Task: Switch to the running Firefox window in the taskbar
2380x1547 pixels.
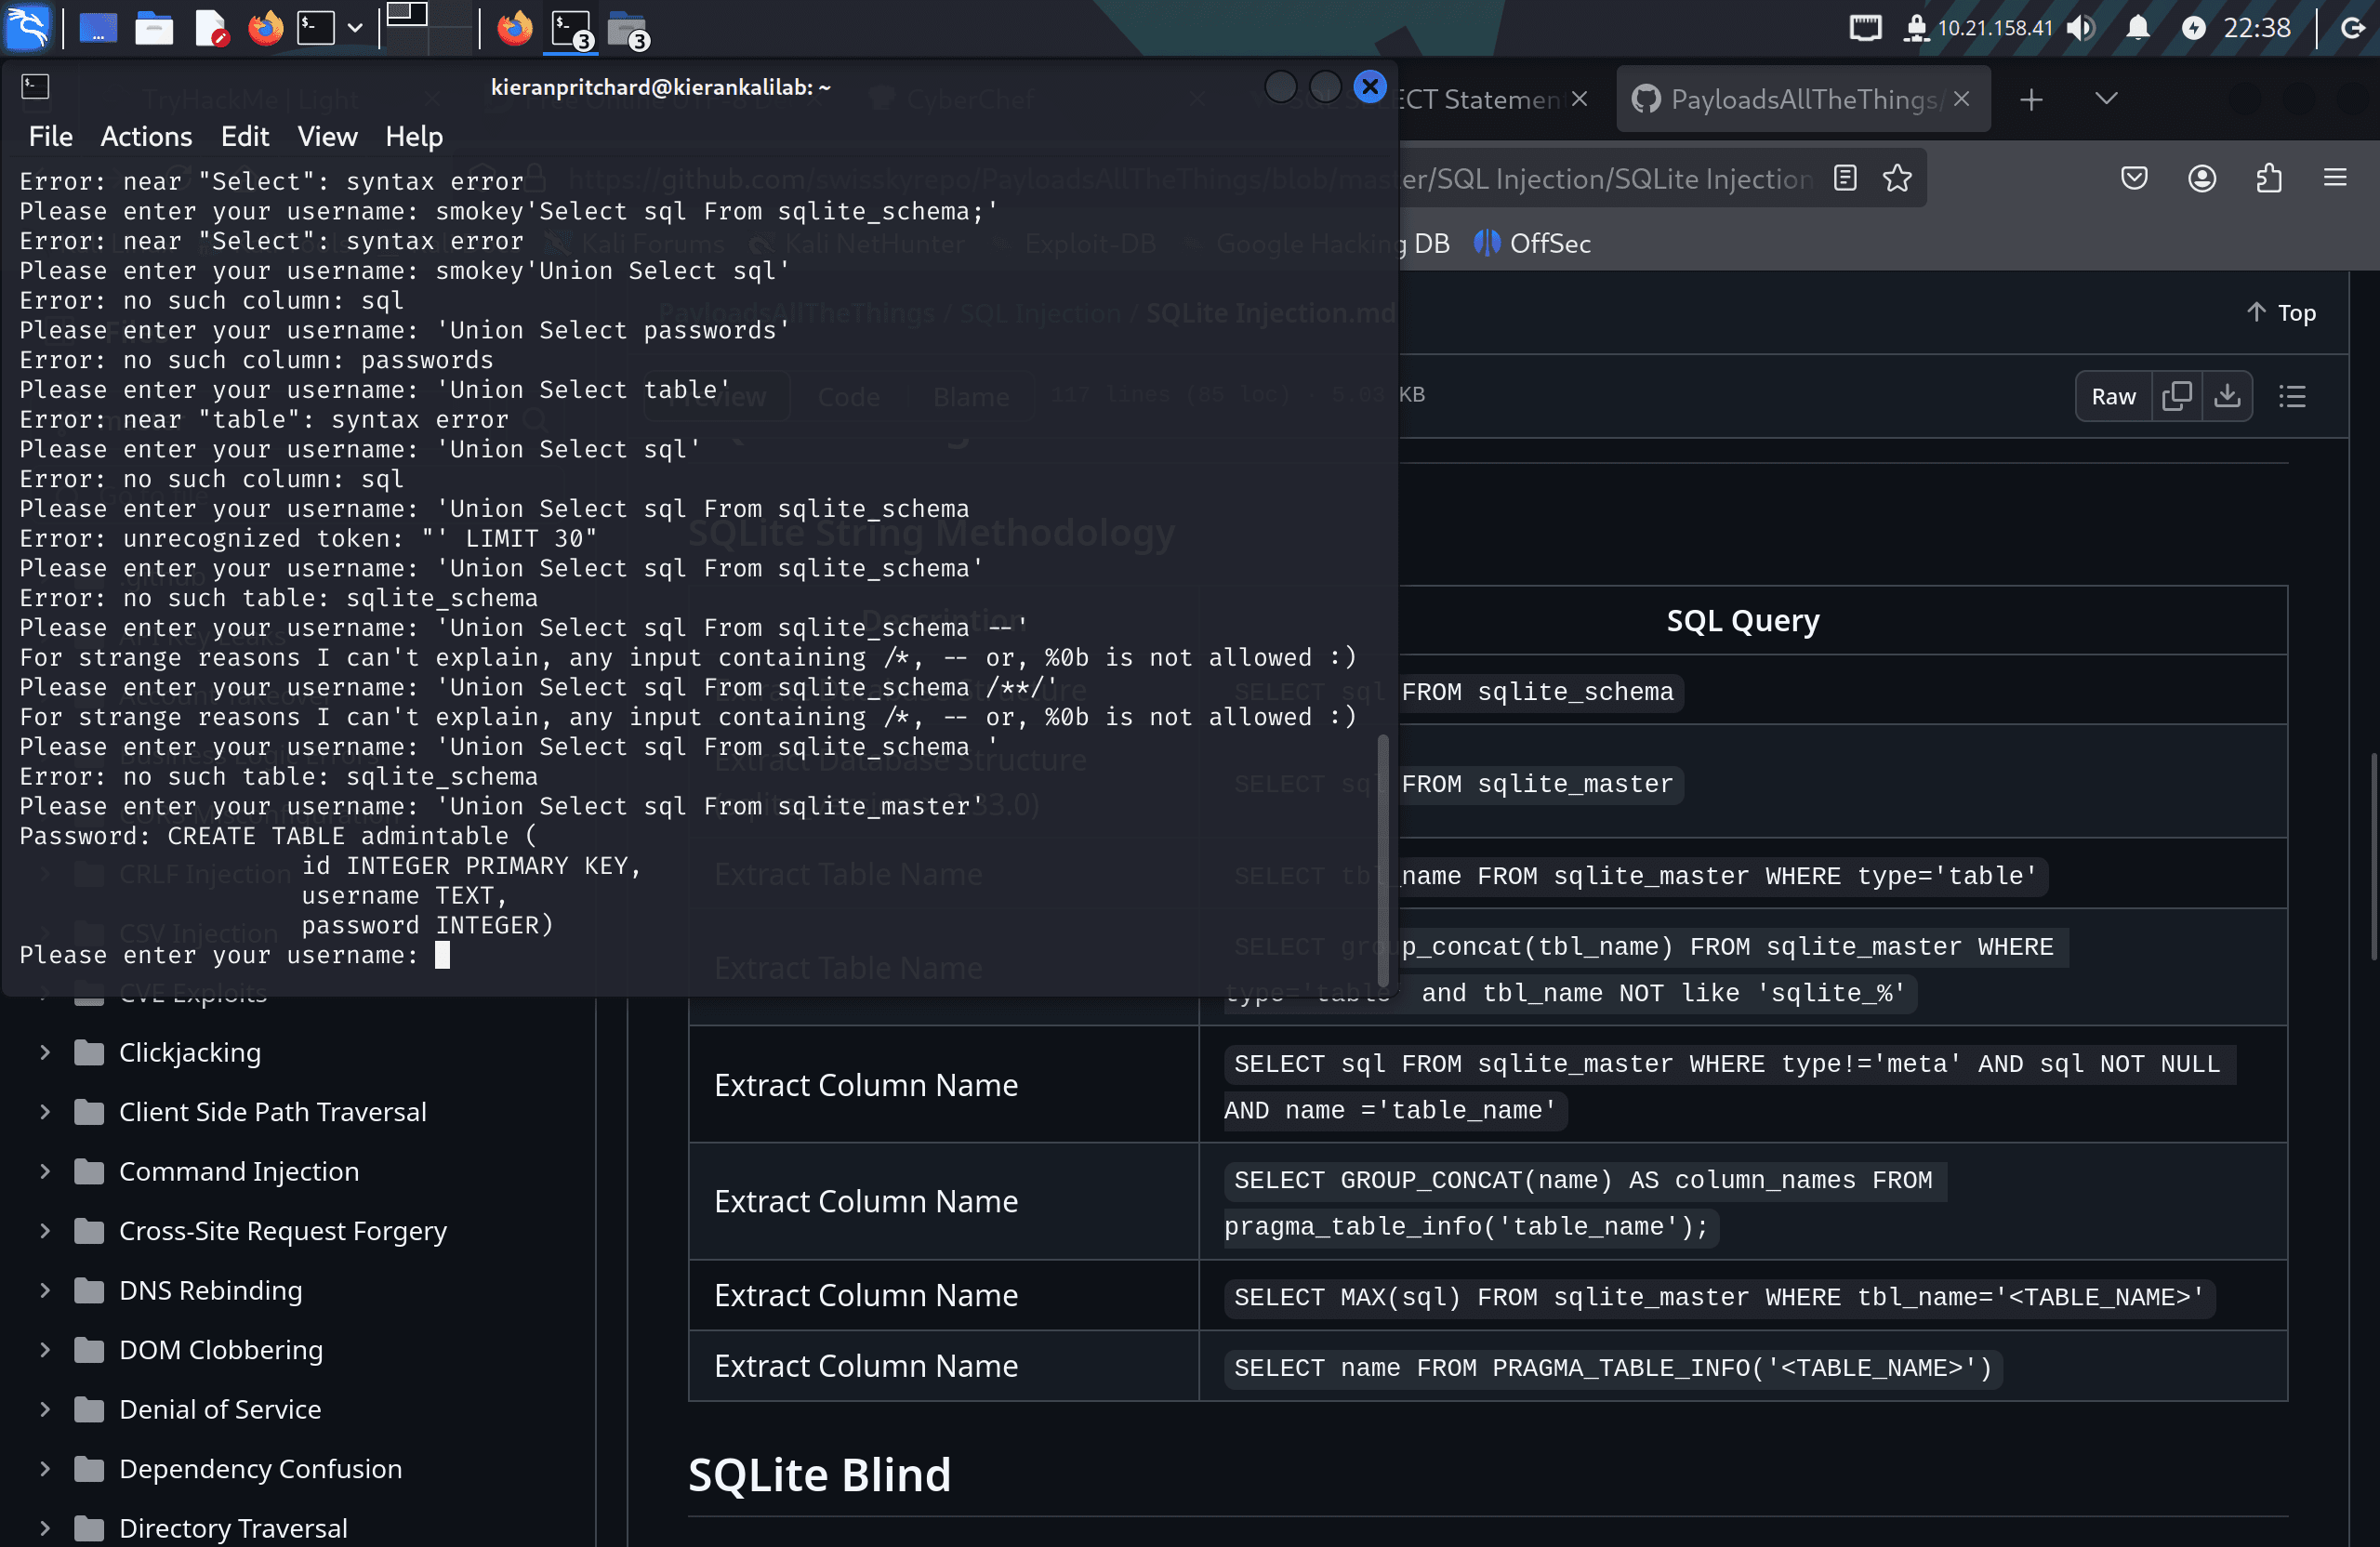Action: tap(515, 28)
